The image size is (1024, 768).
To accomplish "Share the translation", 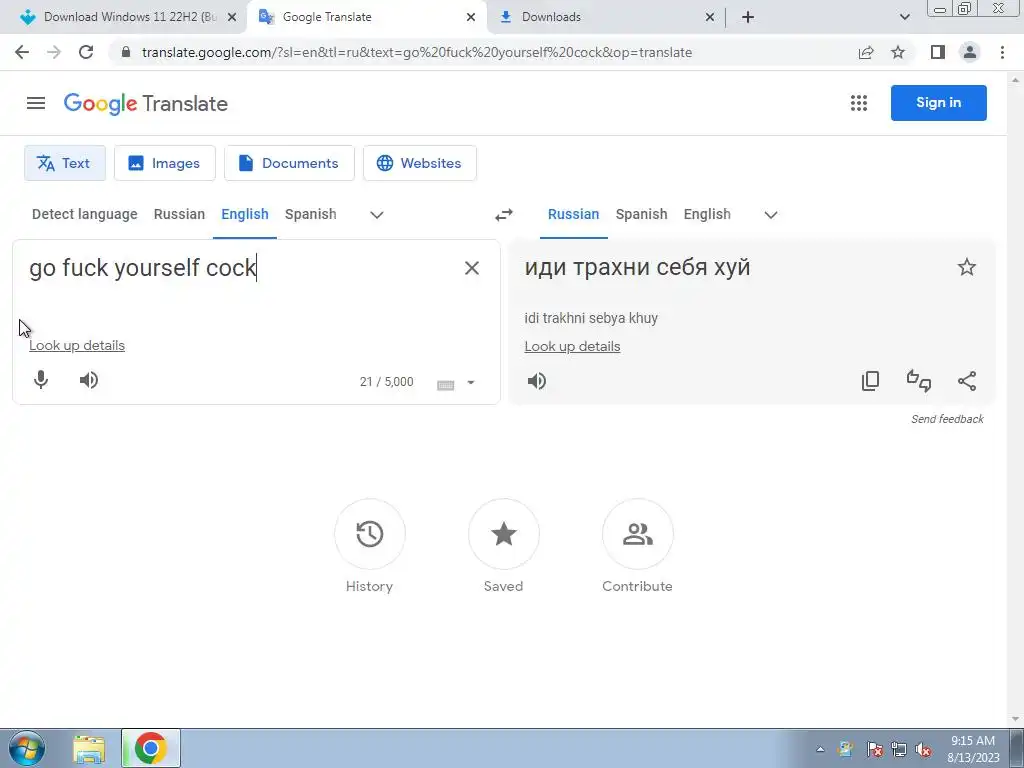I will (x=967, y=381).
